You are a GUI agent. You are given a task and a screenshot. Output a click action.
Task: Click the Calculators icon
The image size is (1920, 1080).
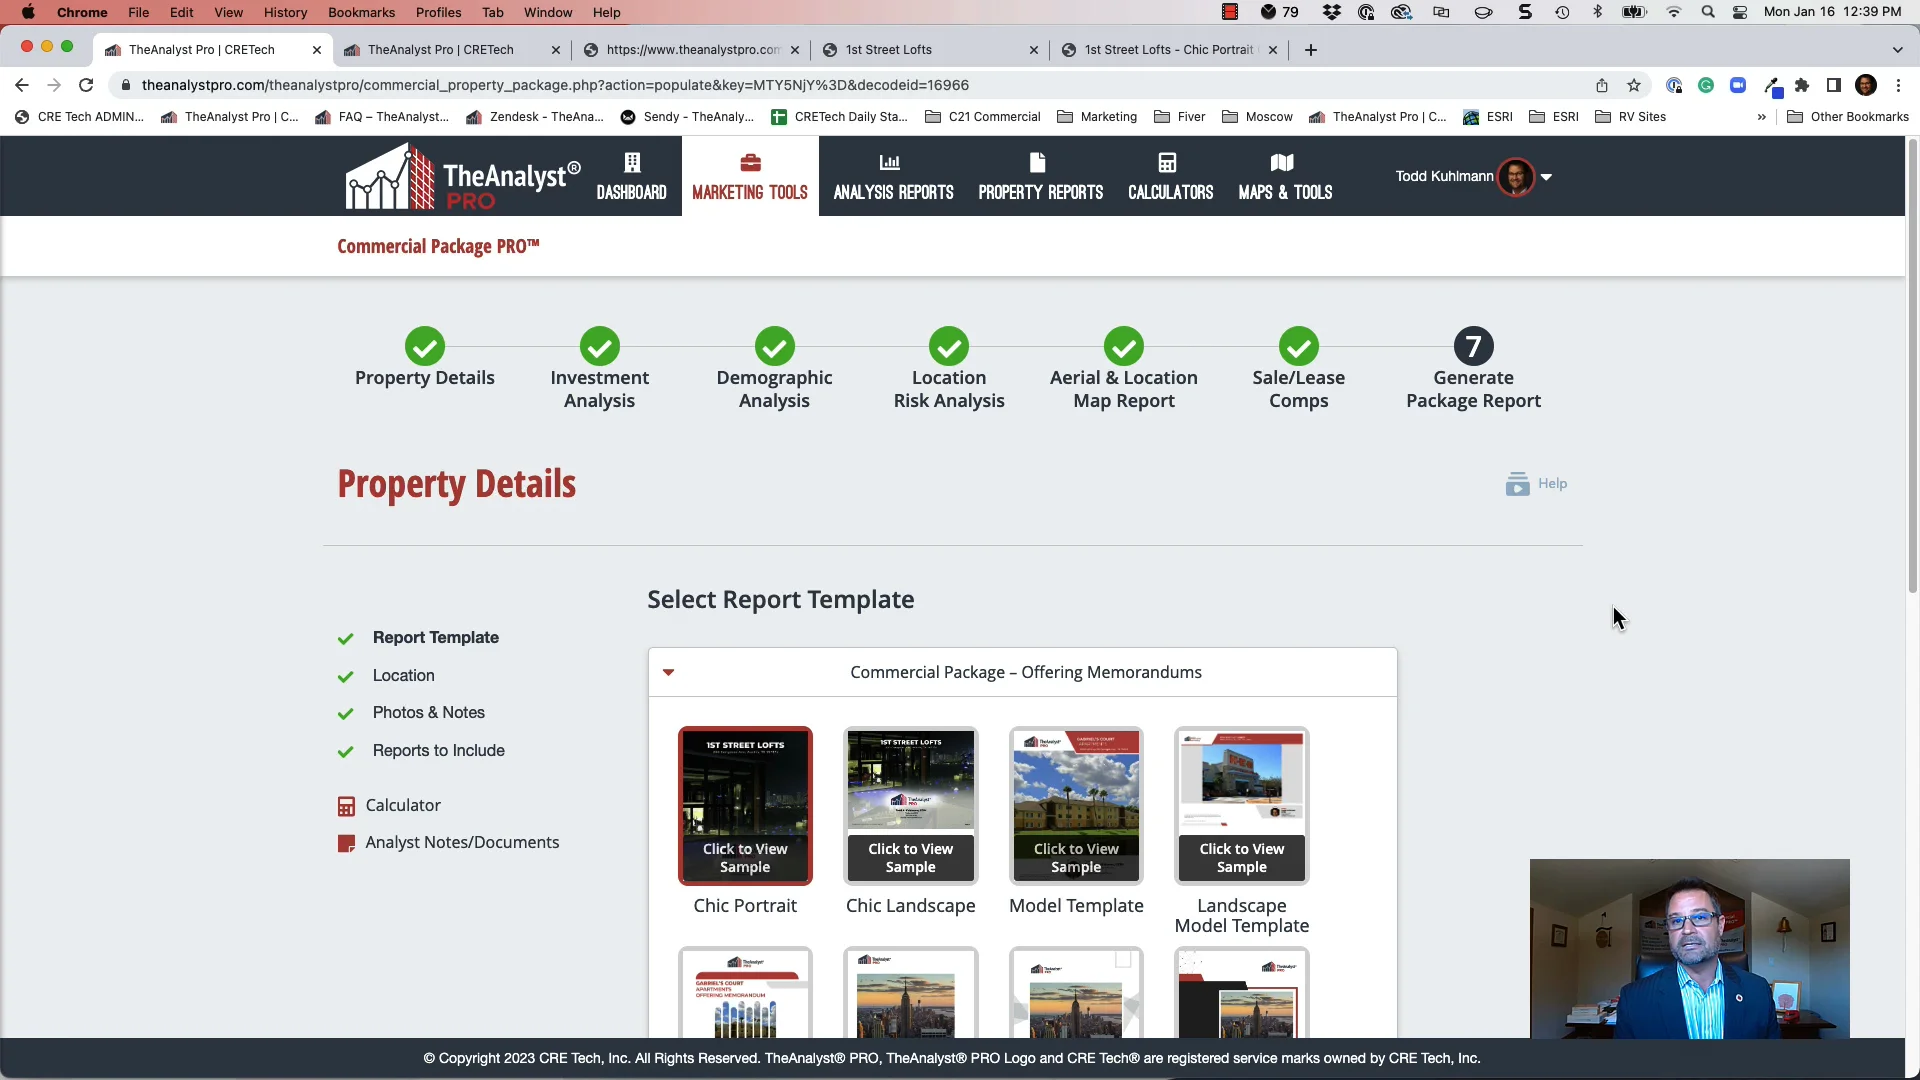1170,176
